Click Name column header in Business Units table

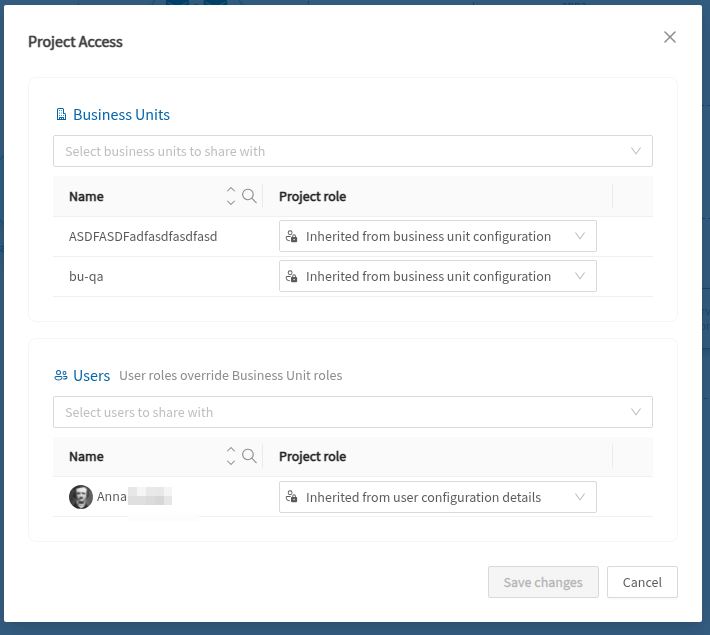pyautogui.click(x=86, y=197)
